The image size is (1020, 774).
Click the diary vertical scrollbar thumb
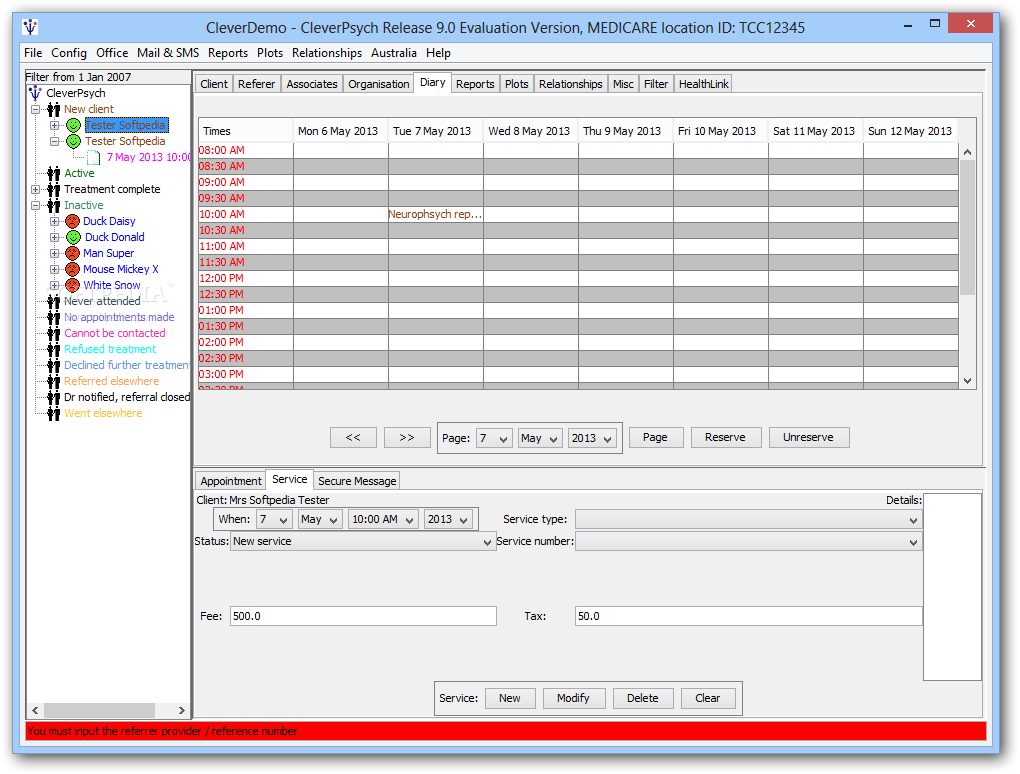click(967, 228)
